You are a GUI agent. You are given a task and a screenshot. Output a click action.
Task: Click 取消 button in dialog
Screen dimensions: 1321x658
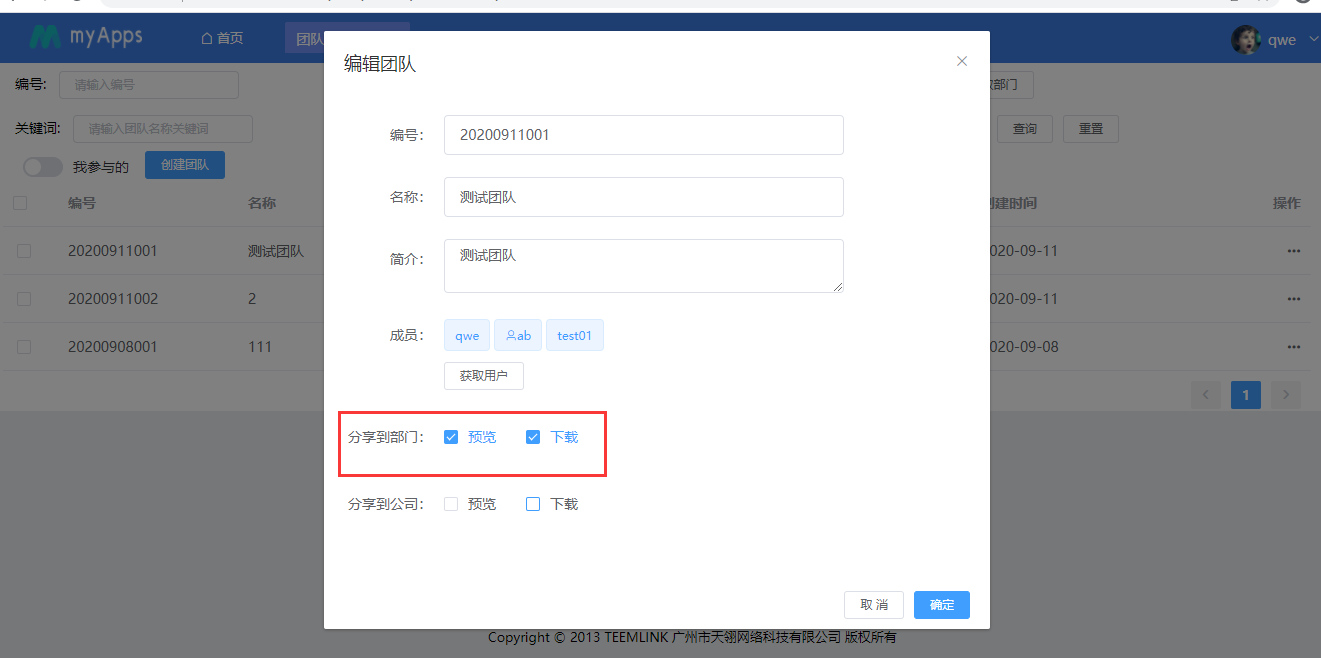point(873,605)
